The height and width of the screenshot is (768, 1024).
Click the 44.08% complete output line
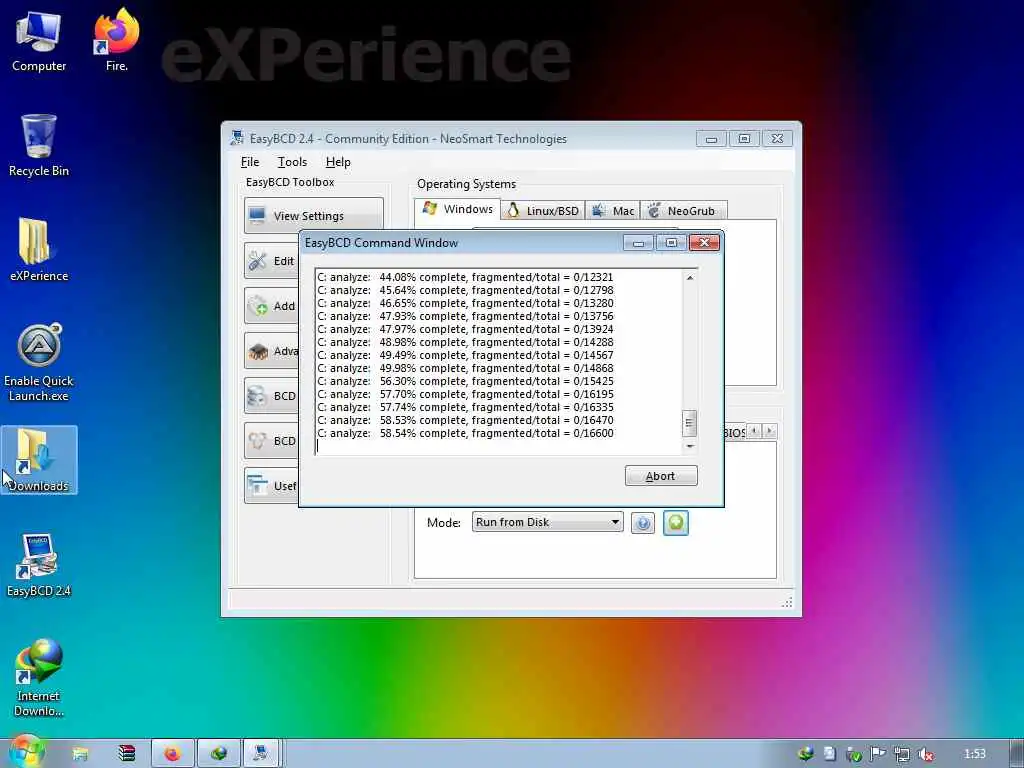pyautogui.click(x=465, y=277)
